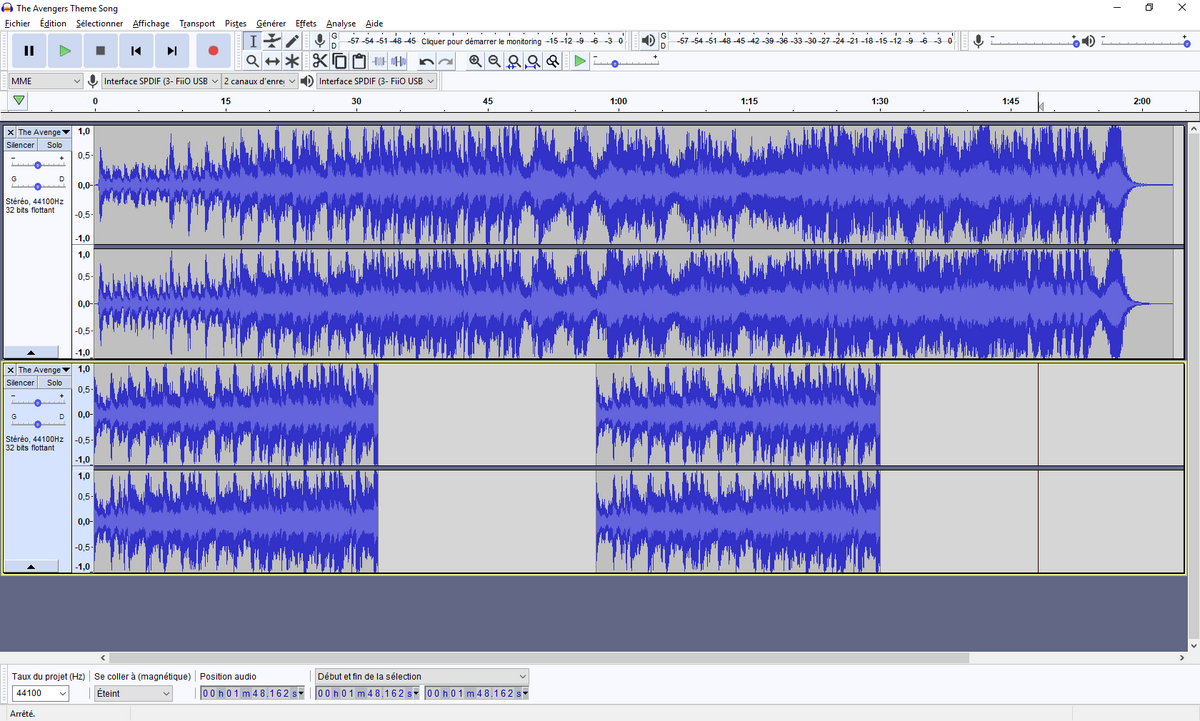
Task: Fit selection to window width
Action: tap(514, 61)
